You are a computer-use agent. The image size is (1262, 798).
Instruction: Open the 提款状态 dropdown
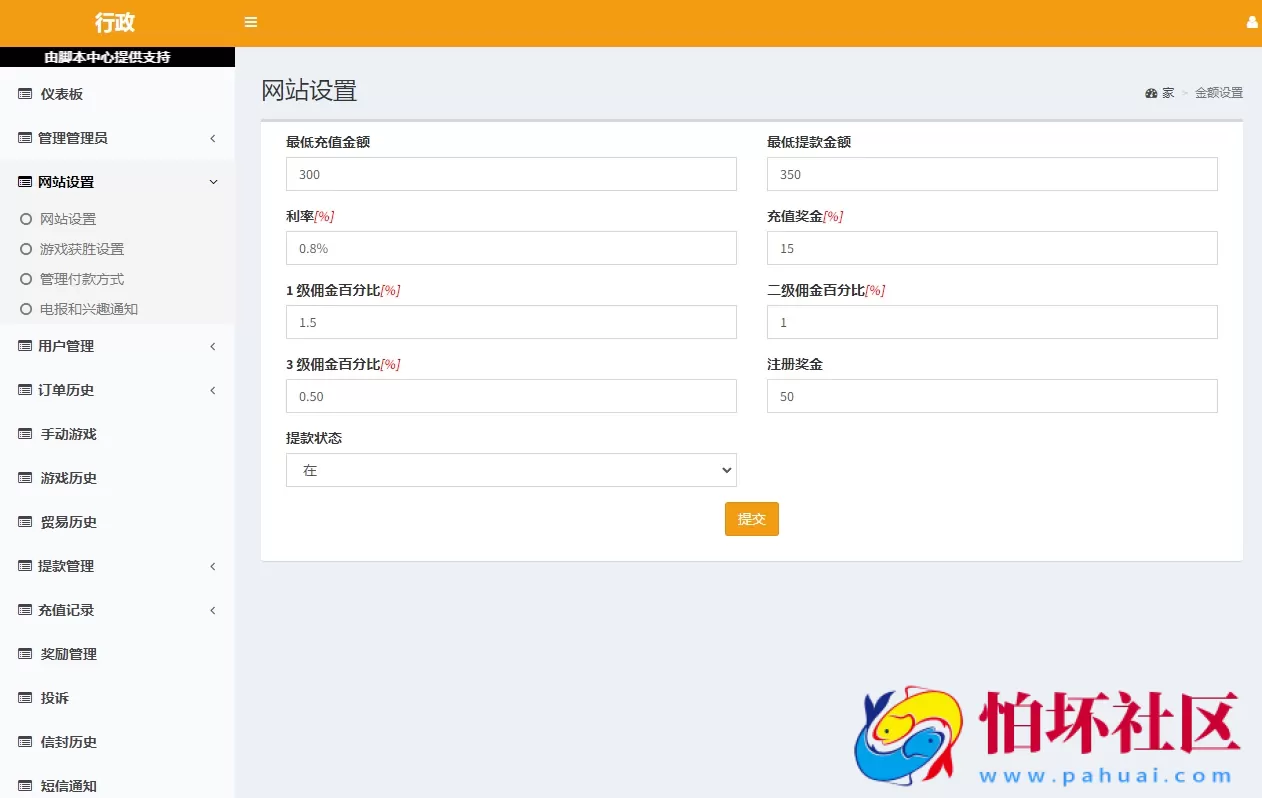pyautogui.click(x=511, y=470)
